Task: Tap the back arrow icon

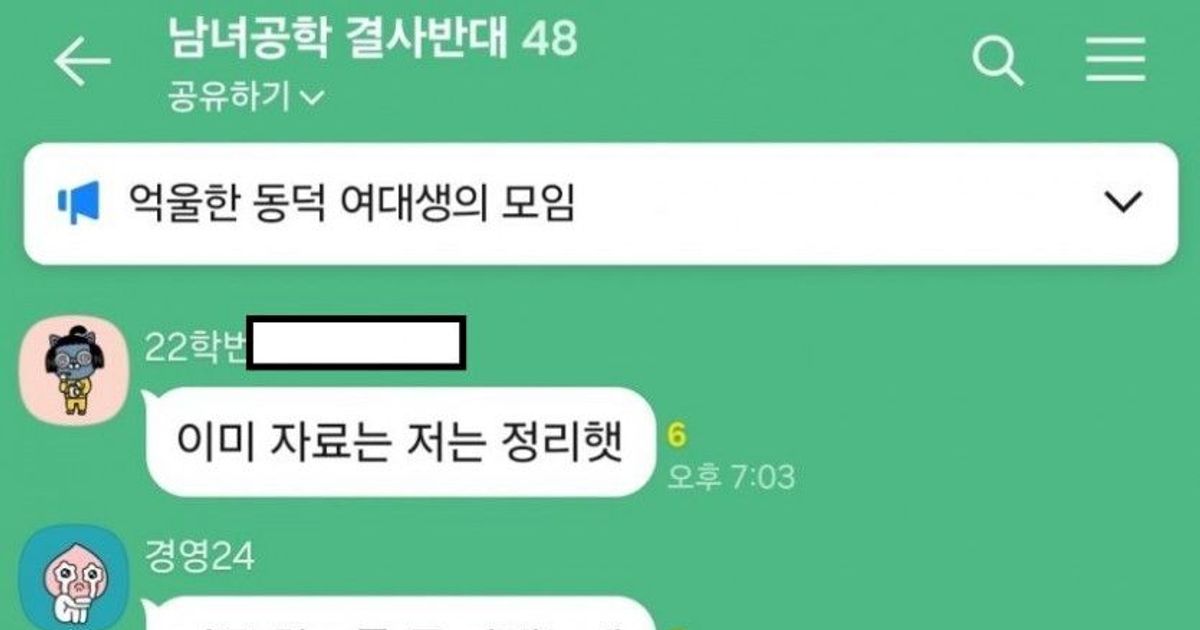Action: coord(82,62)
